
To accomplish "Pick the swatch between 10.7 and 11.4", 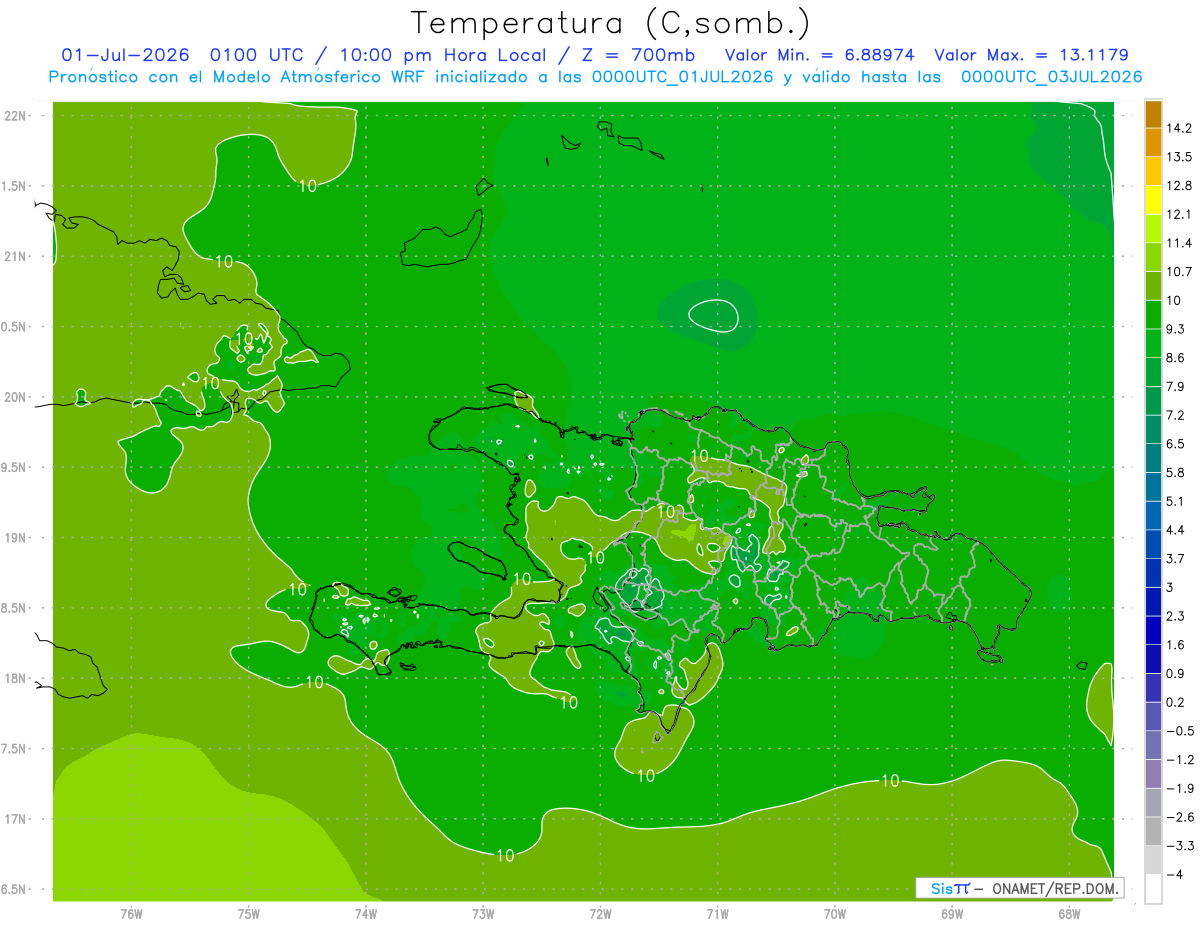I will coord(1153,257).
